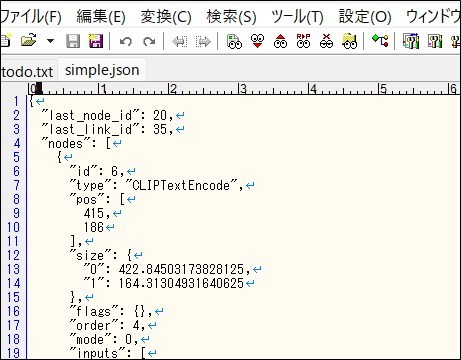Click the value 186 on line 10
The height and width of the screenshot is (360, 461).
pyautogui.click(x=94, y=227)
